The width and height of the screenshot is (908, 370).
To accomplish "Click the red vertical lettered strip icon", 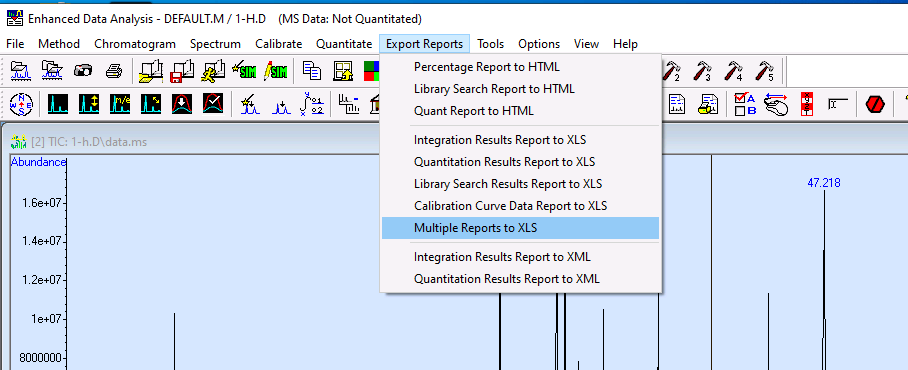I will pyautogui.click(x=807, y=104).
